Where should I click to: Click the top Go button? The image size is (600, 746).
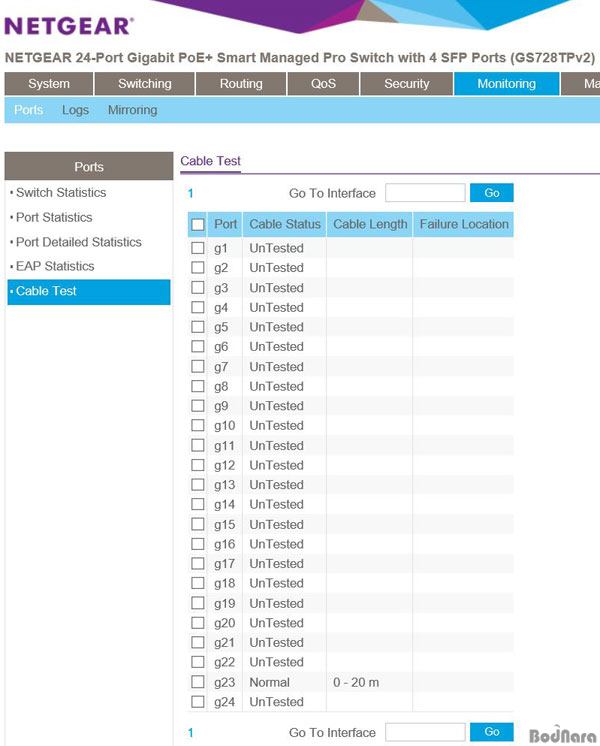(x=492, y=193)
